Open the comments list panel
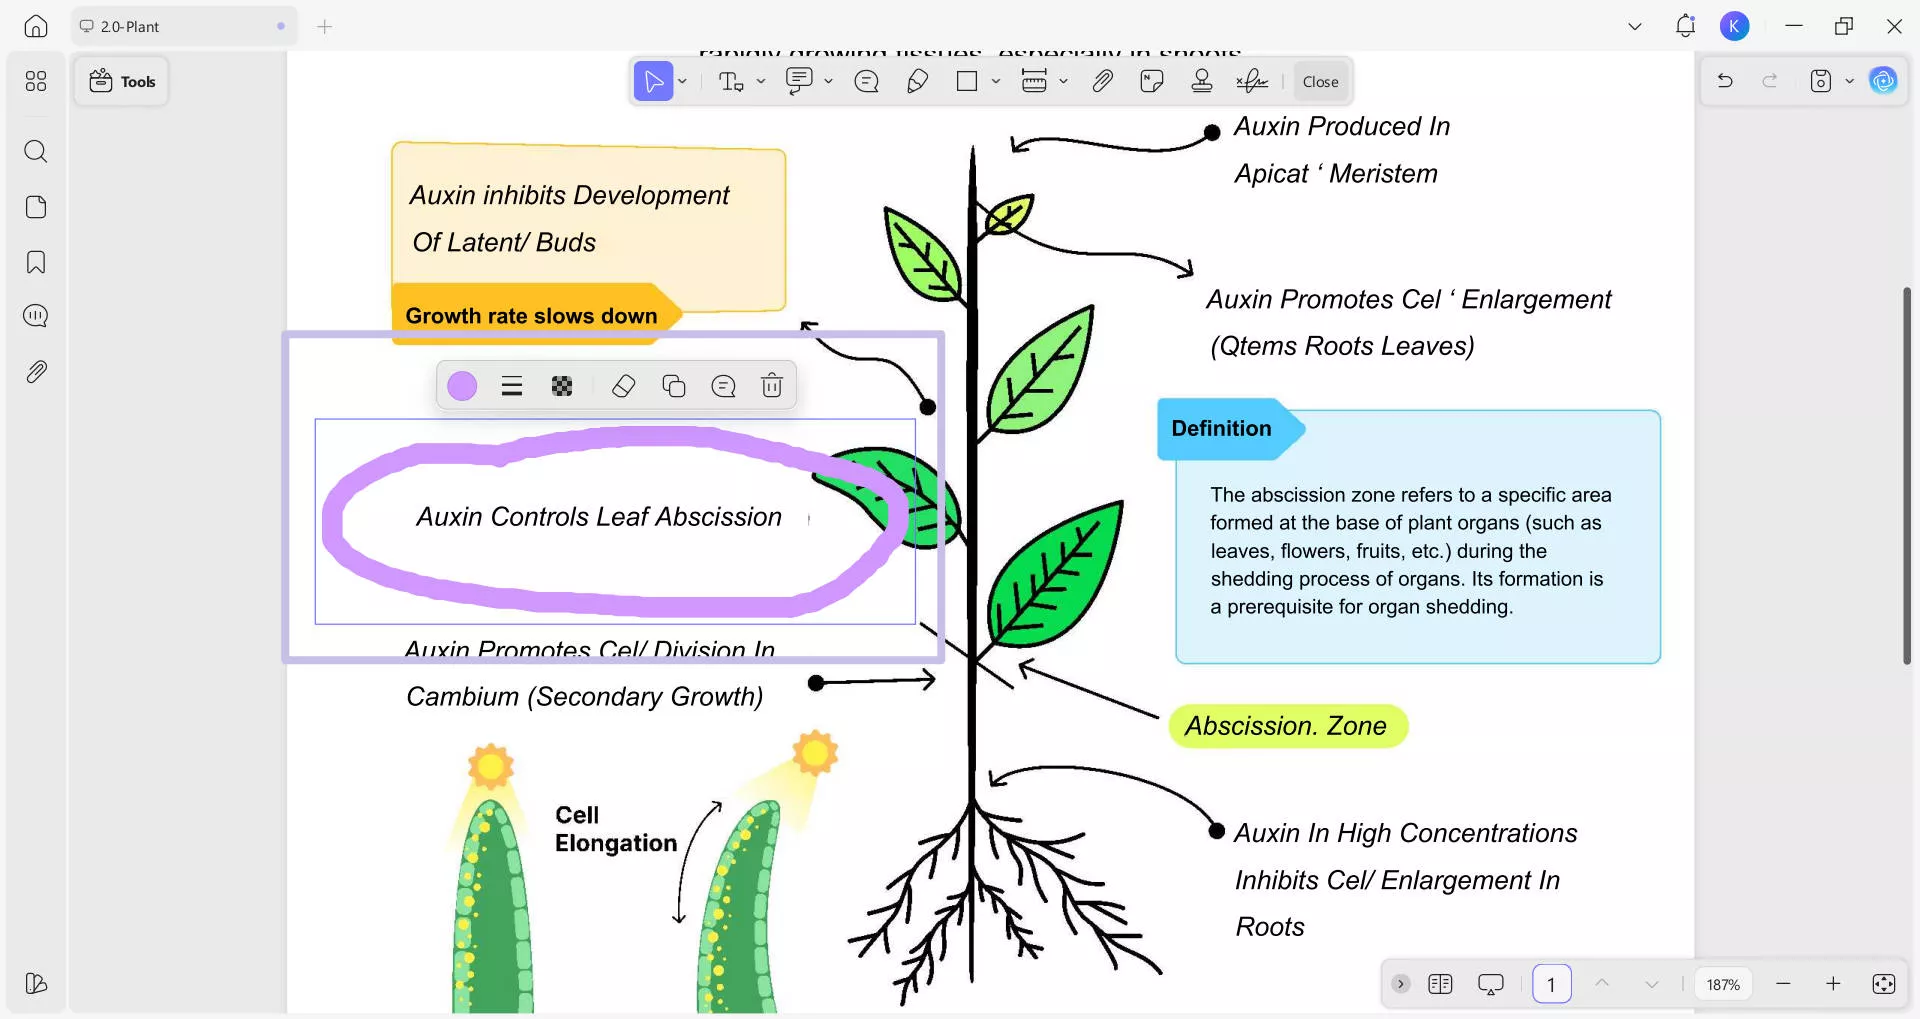The height and width of the screenshot is (1019, 1920). pyautogui.click(x=36, y=316)
